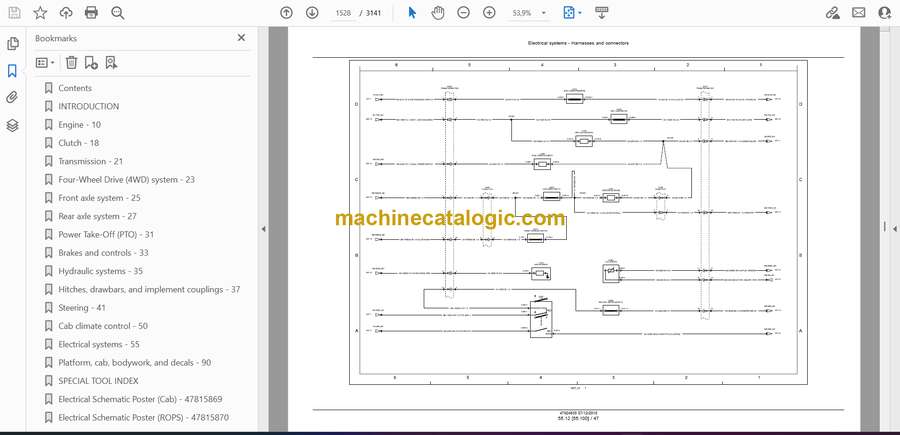Zoom out with the minus button

point(463,13)
